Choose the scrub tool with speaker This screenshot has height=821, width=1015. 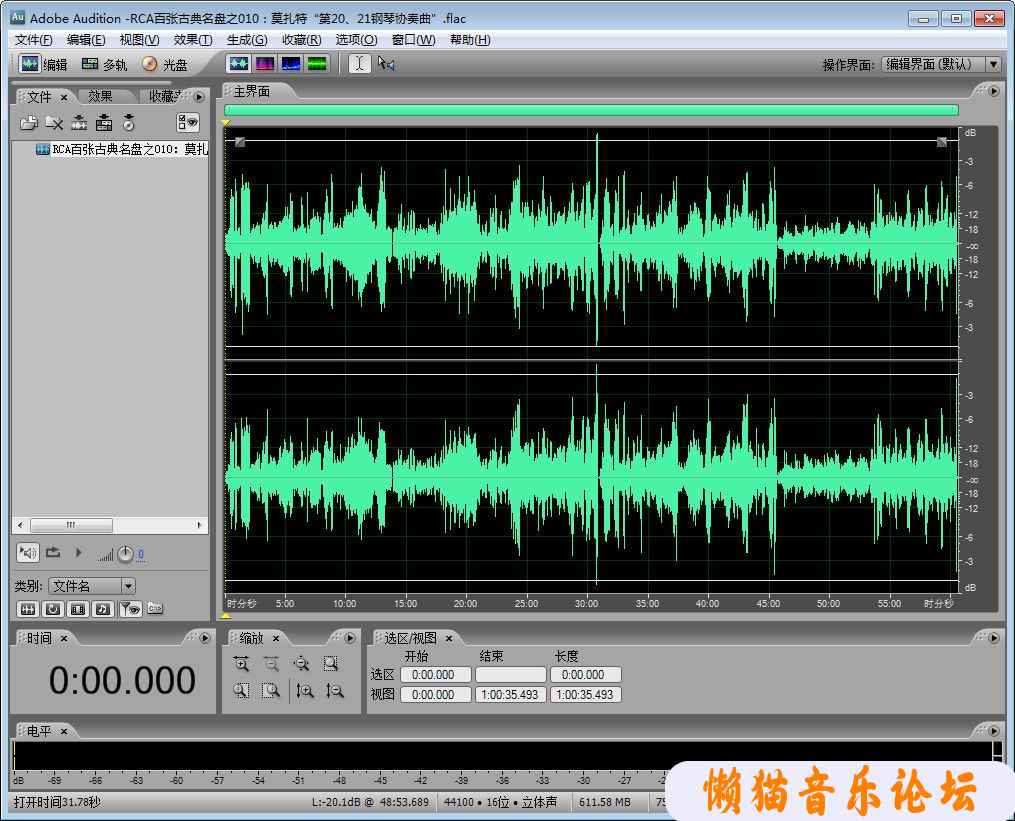click(x=386, y=63)
